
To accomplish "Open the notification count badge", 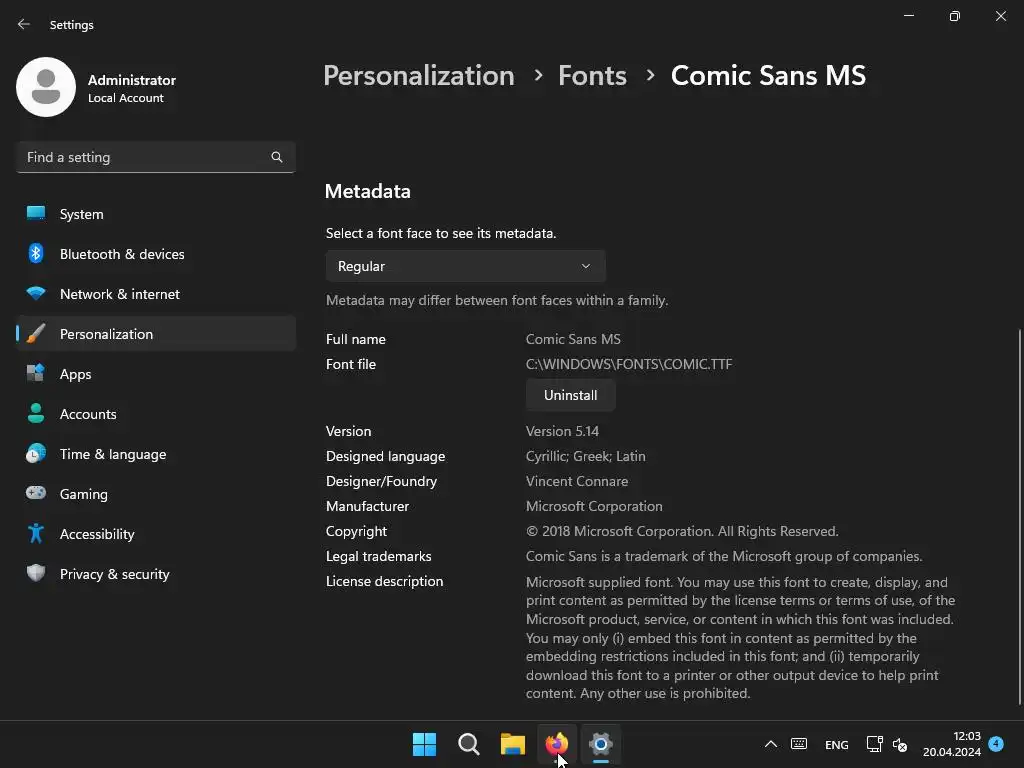I will pyautogui.click(x=996, y=744).
